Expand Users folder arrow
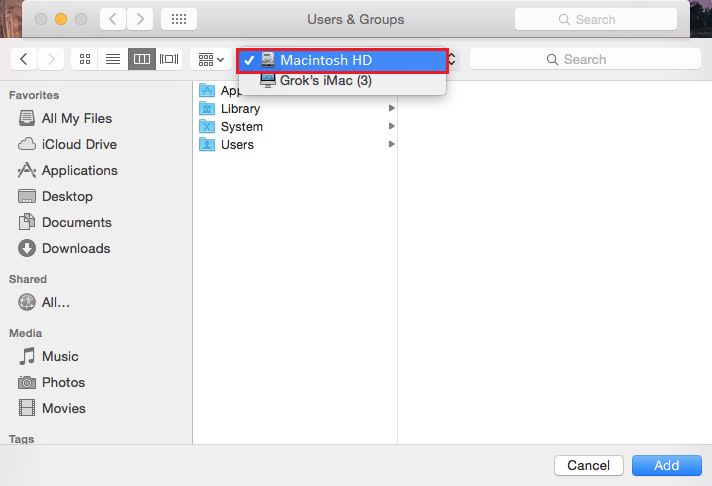The height and width of the screenshot is (486, 712). click(x=391, y=144)
